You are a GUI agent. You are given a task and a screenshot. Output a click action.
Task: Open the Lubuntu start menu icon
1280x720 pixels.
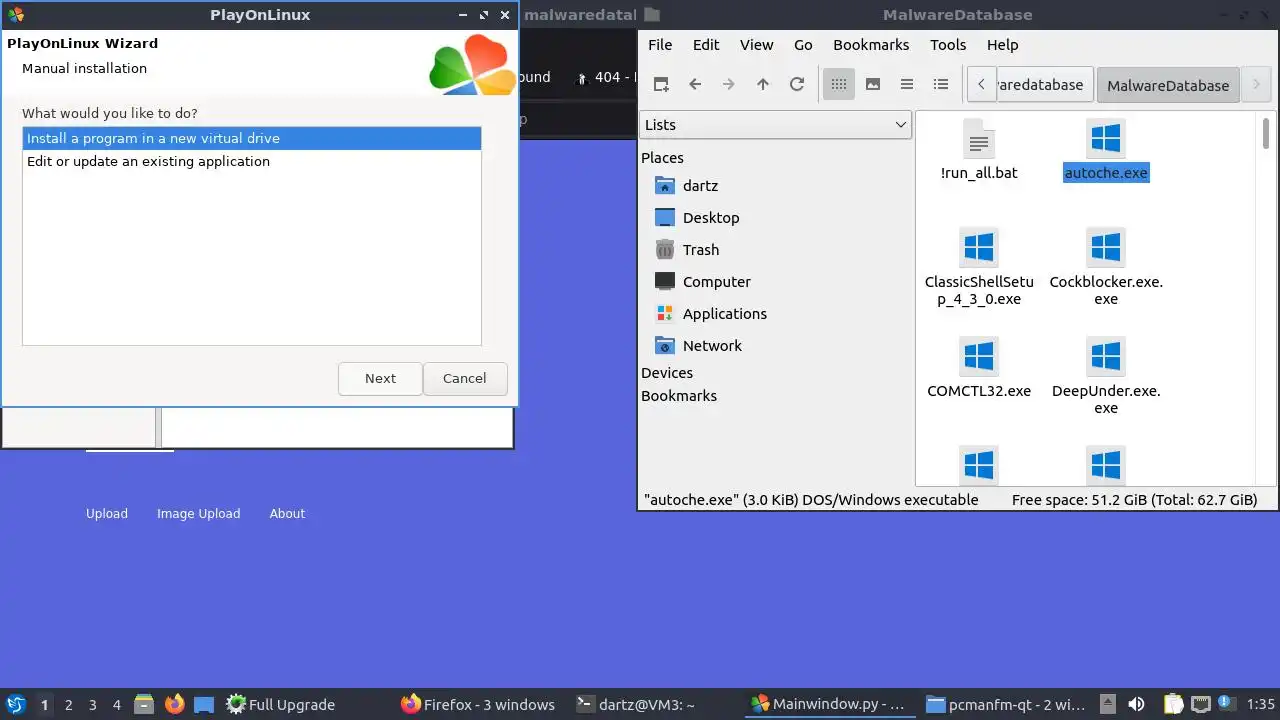(x=16, y=704)
